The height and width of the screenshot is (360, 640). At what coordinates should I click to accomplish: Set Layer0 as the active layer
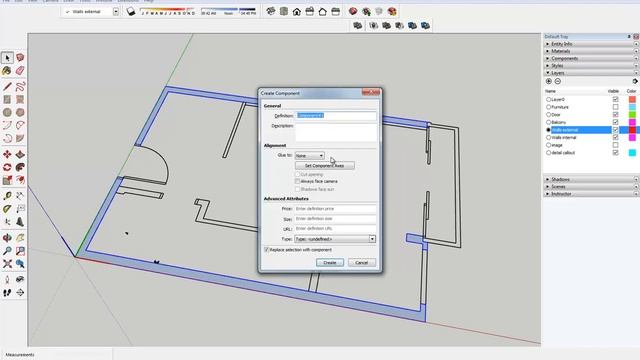pos(548,99)
